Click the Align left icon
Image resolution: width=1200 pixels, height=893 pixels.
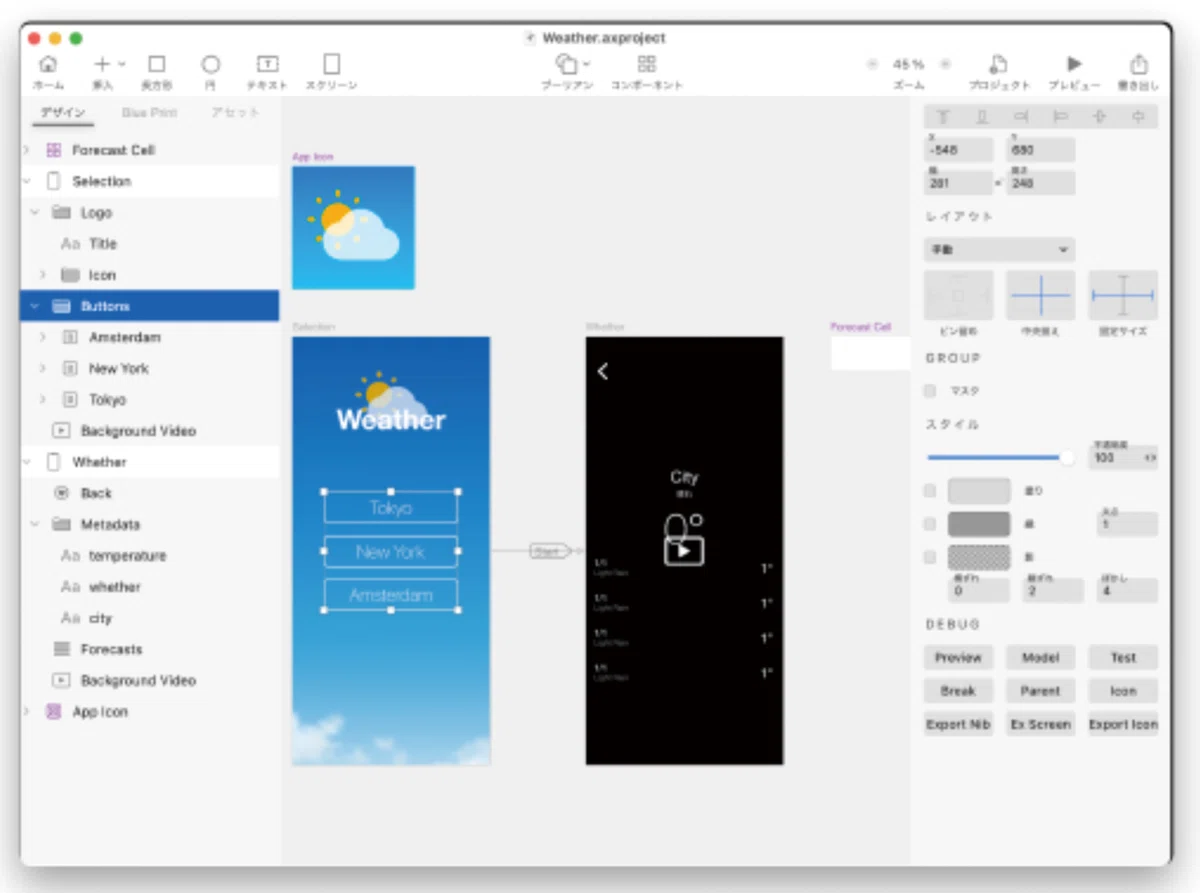click(x=1060, y=117)
